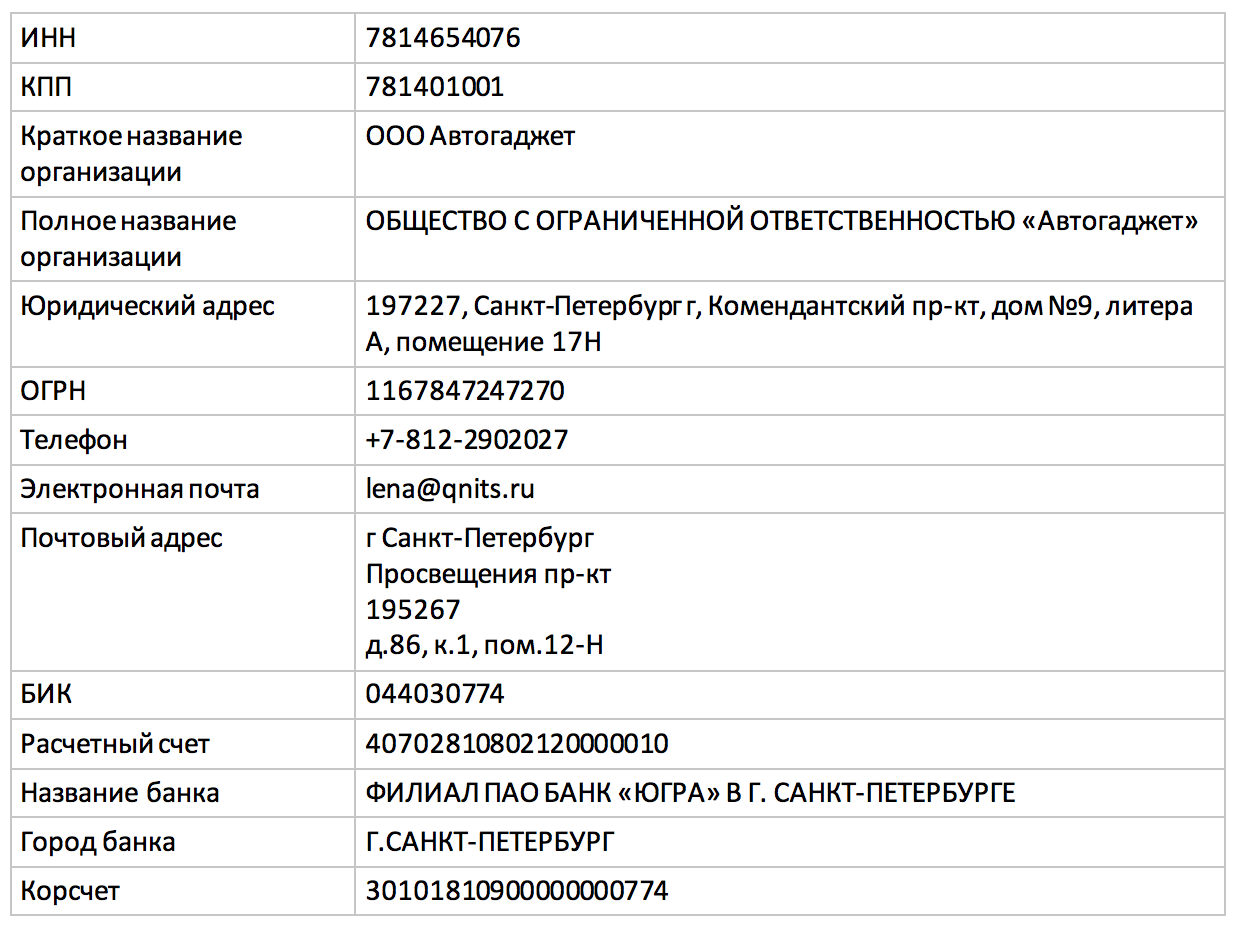The height and width of the screenshot is (930, 1236).
Task: Click the Почтовый адрес label
Action: (121, 538)
